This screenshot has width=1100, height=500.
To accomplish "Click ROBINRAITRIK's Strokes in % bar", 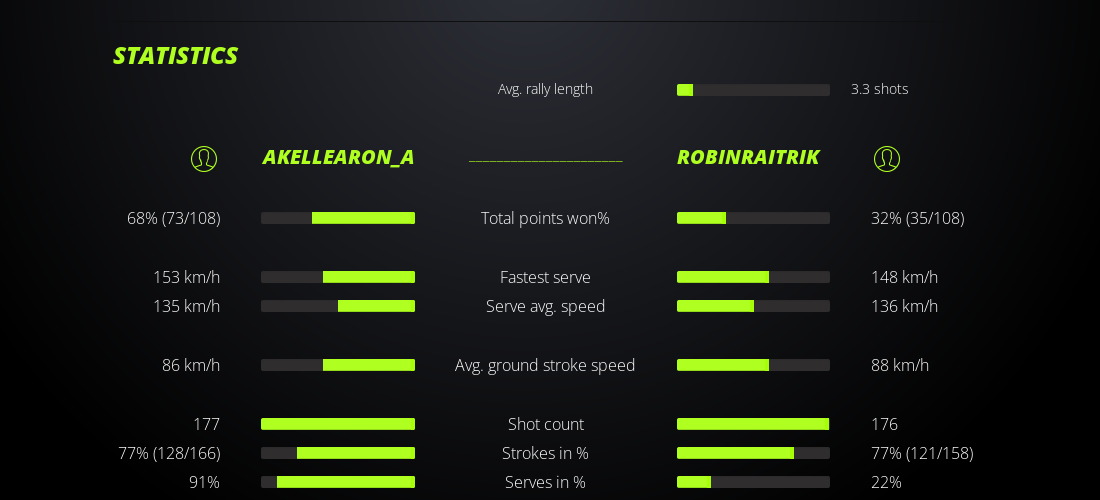I will [753, 453].
